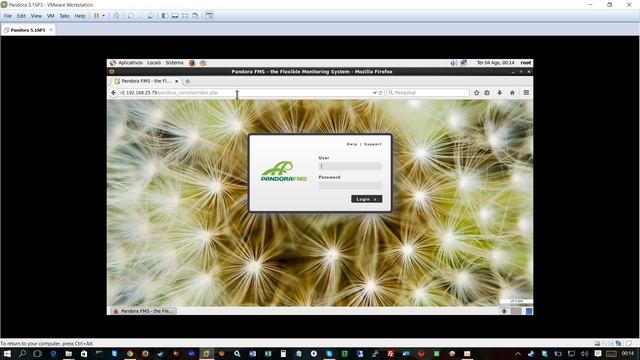The width and height of the screenshot is (640, 360).
Task: Open the VMware VM menu
Action: 51,16
